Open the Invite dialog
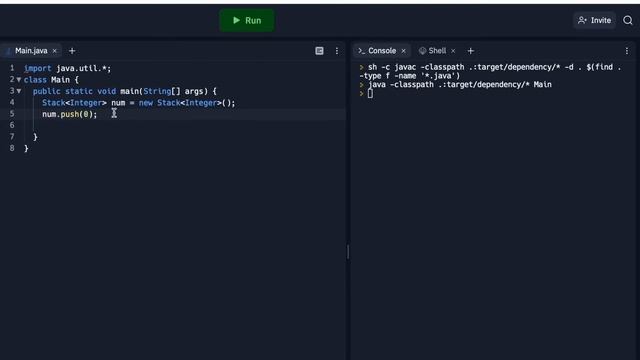The width and height of the screenshot is (640, 360). click(594, 20)
